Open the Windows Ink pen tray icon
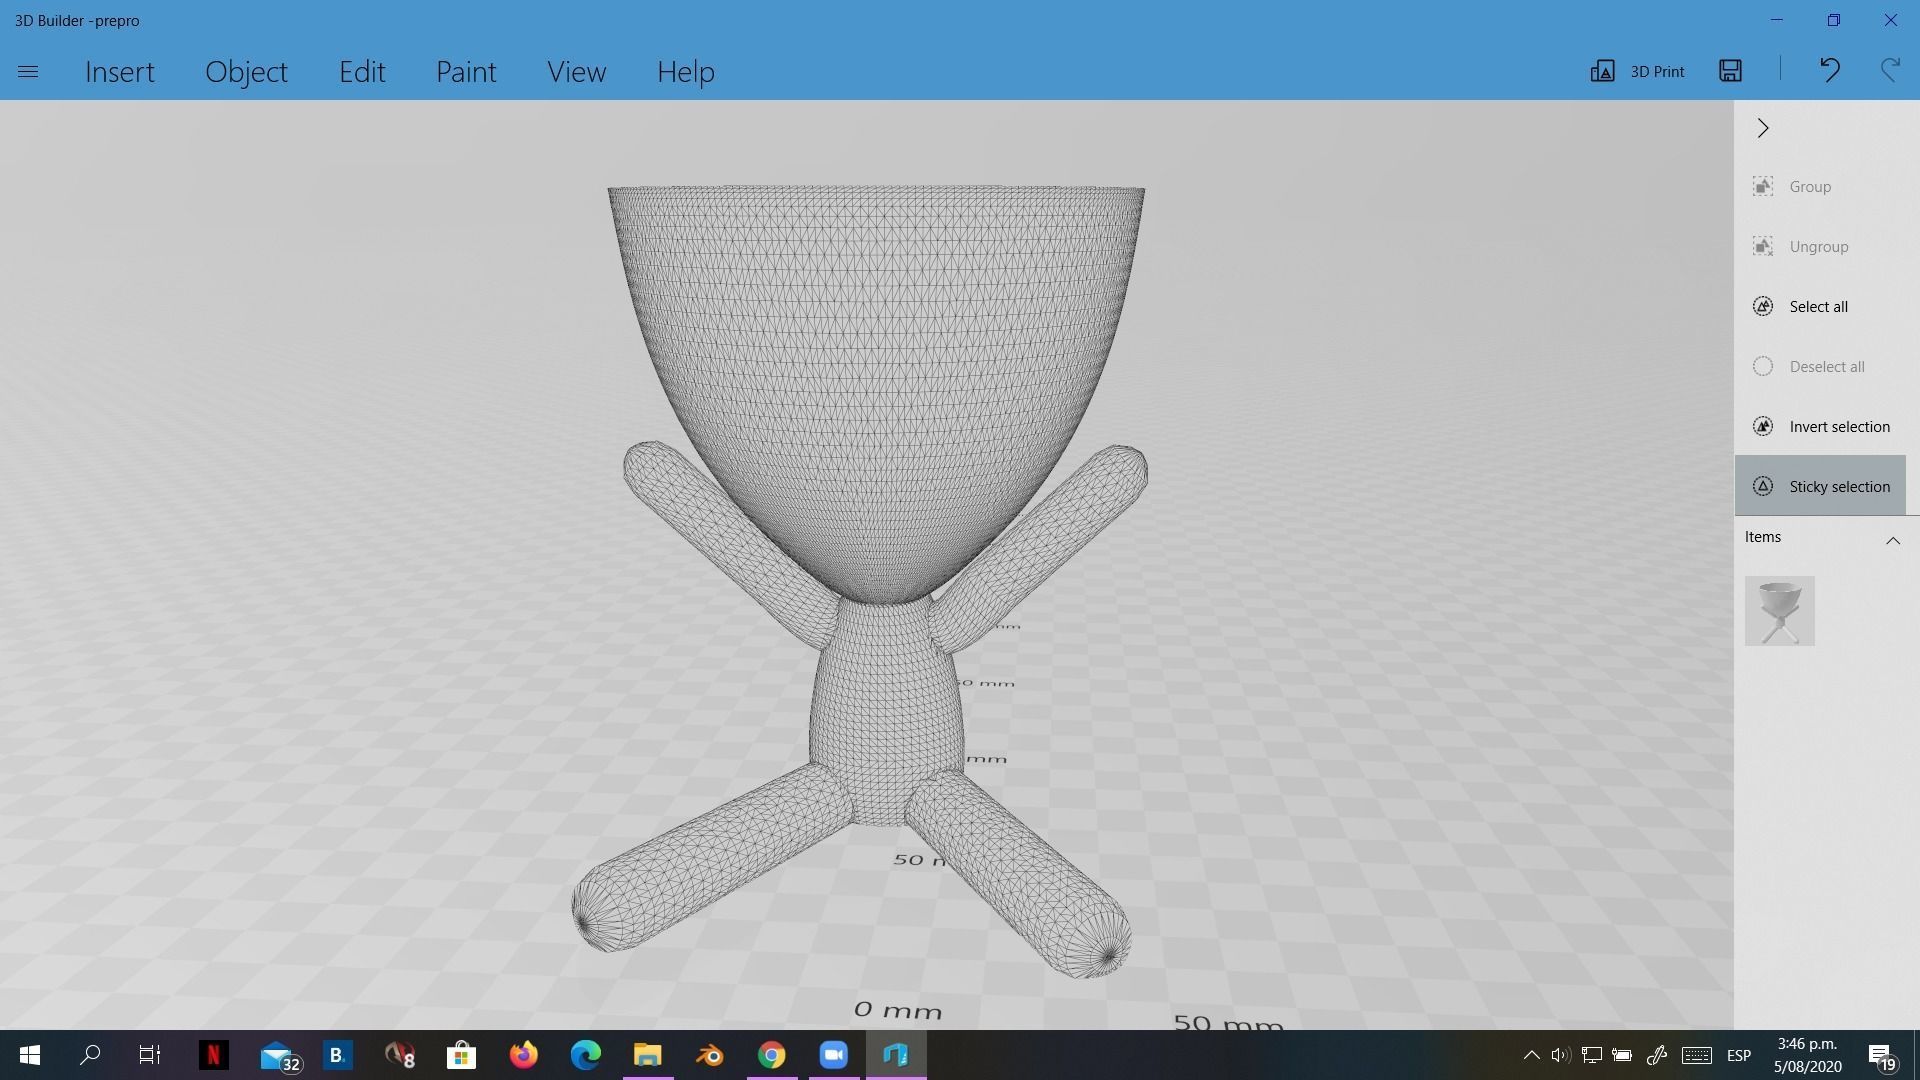The width and height of the screenshot is (1920, 1080). point(1656,1055)
